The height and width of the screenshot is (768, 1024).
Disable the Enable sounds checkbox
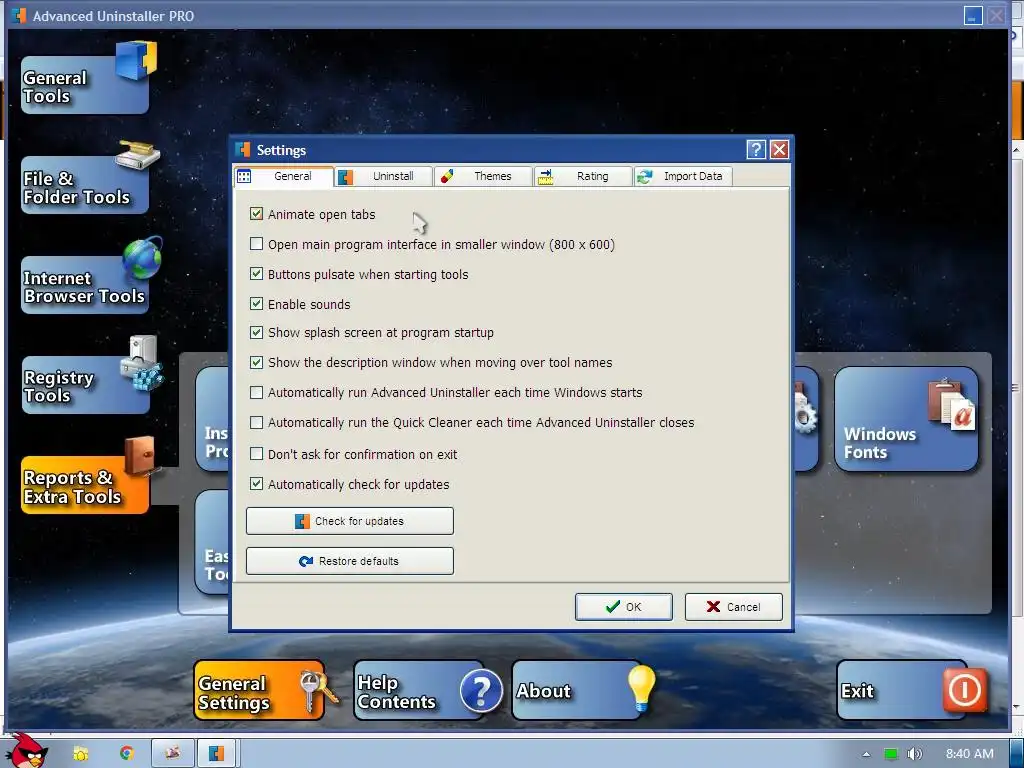(x=257, y=304)
